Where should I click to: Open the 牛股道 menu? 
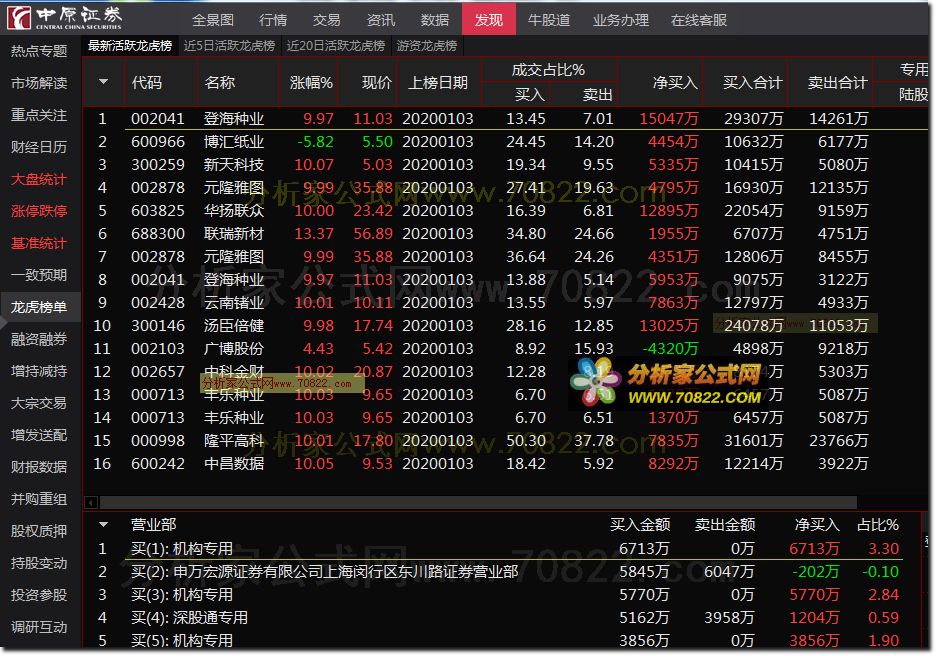pyautogui.click(x=549, y=20)
